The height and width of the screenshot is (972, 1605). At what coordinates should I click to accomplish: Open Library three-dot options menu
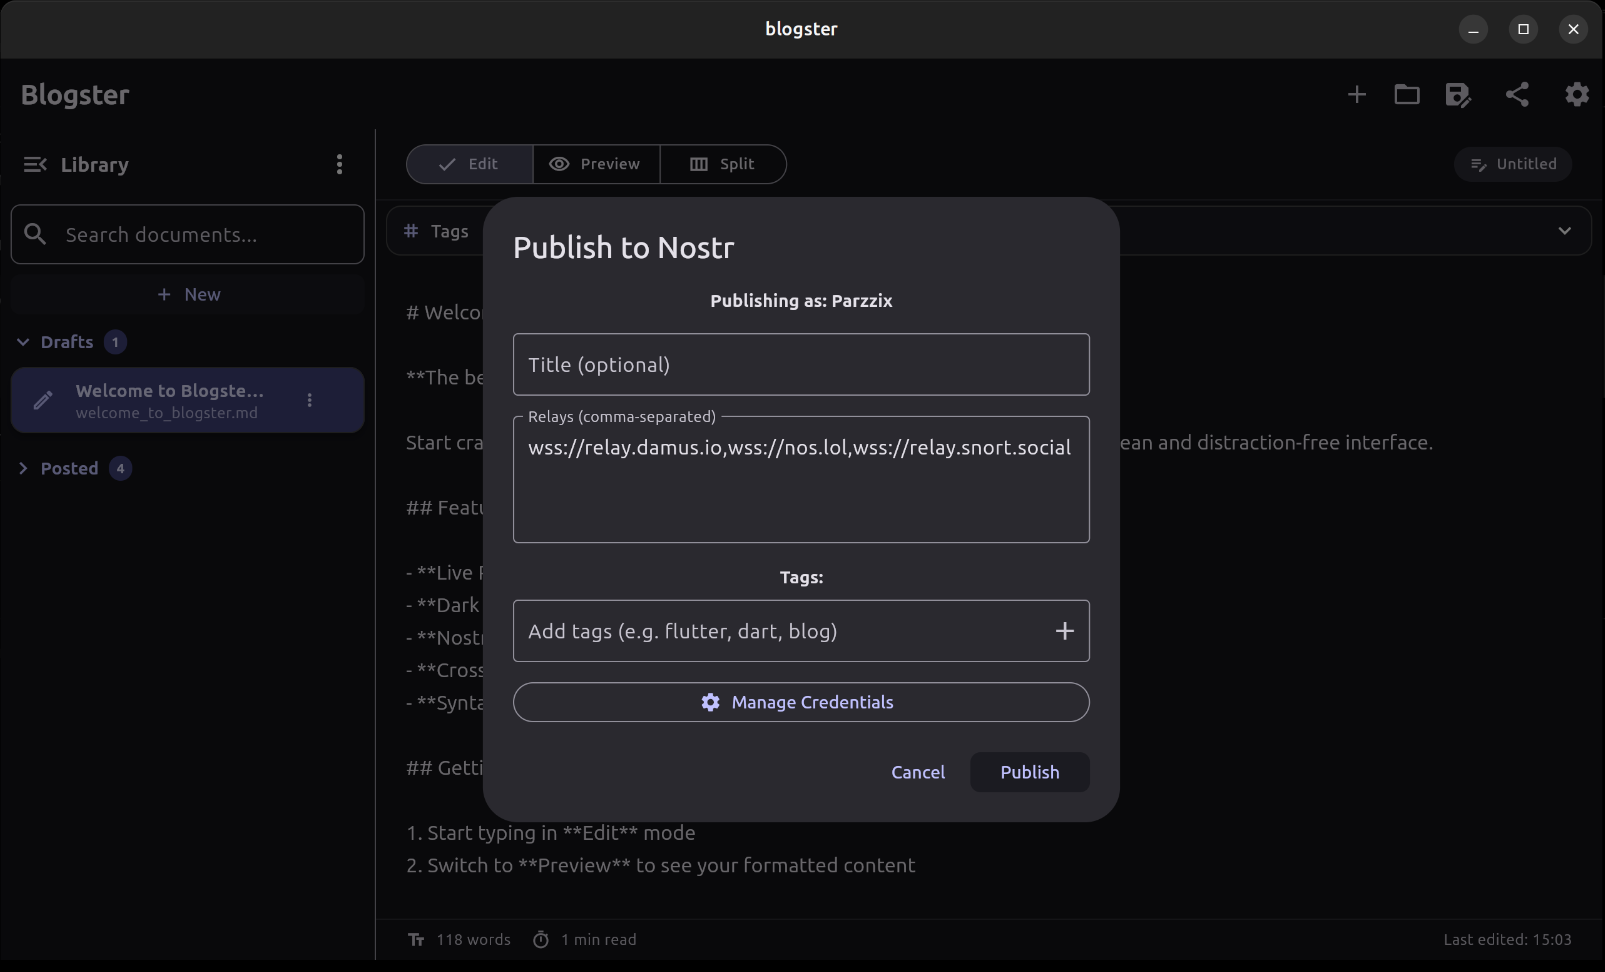340,164
